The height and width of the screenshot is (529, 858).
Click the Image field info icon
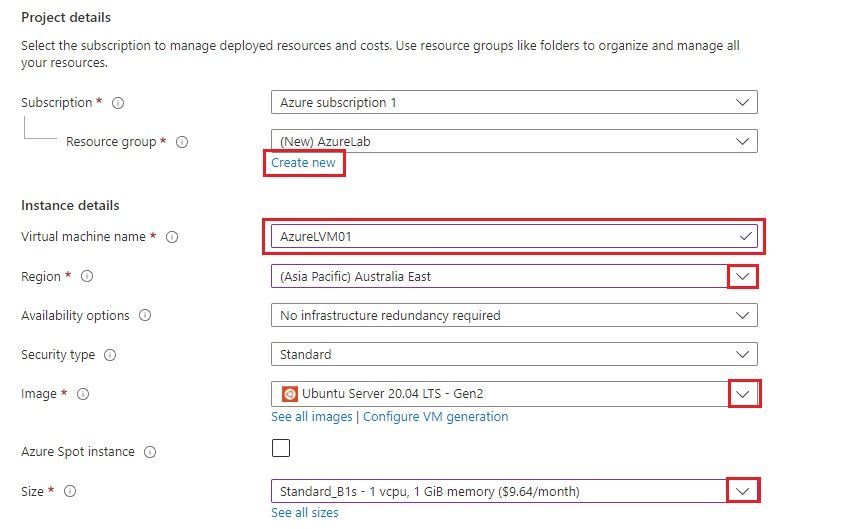(x=83, y=394)
